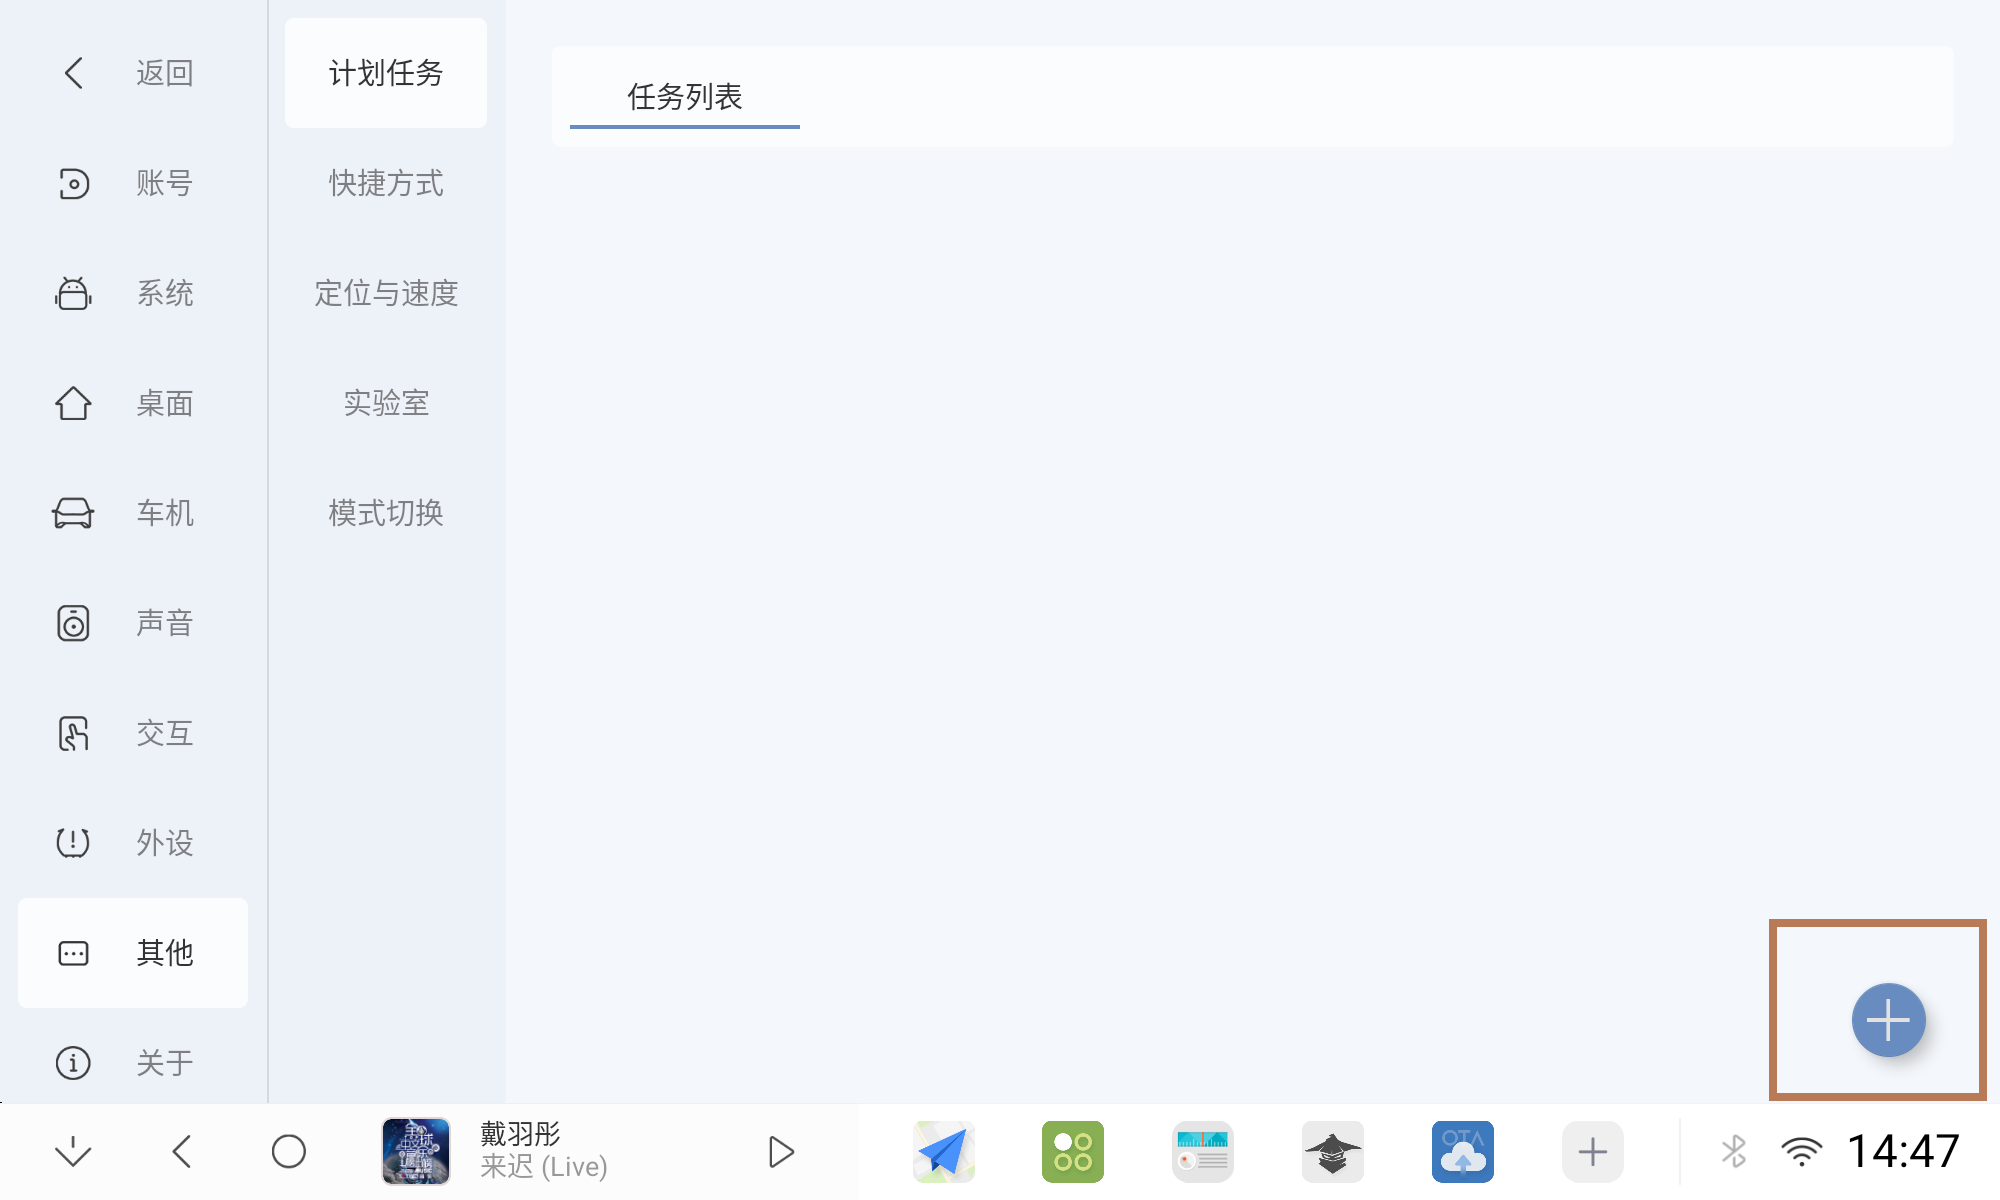This screenshot has width=2000, height=1200.
Task: Launch the radio app in the dock
Action: coord(1203,1151)
